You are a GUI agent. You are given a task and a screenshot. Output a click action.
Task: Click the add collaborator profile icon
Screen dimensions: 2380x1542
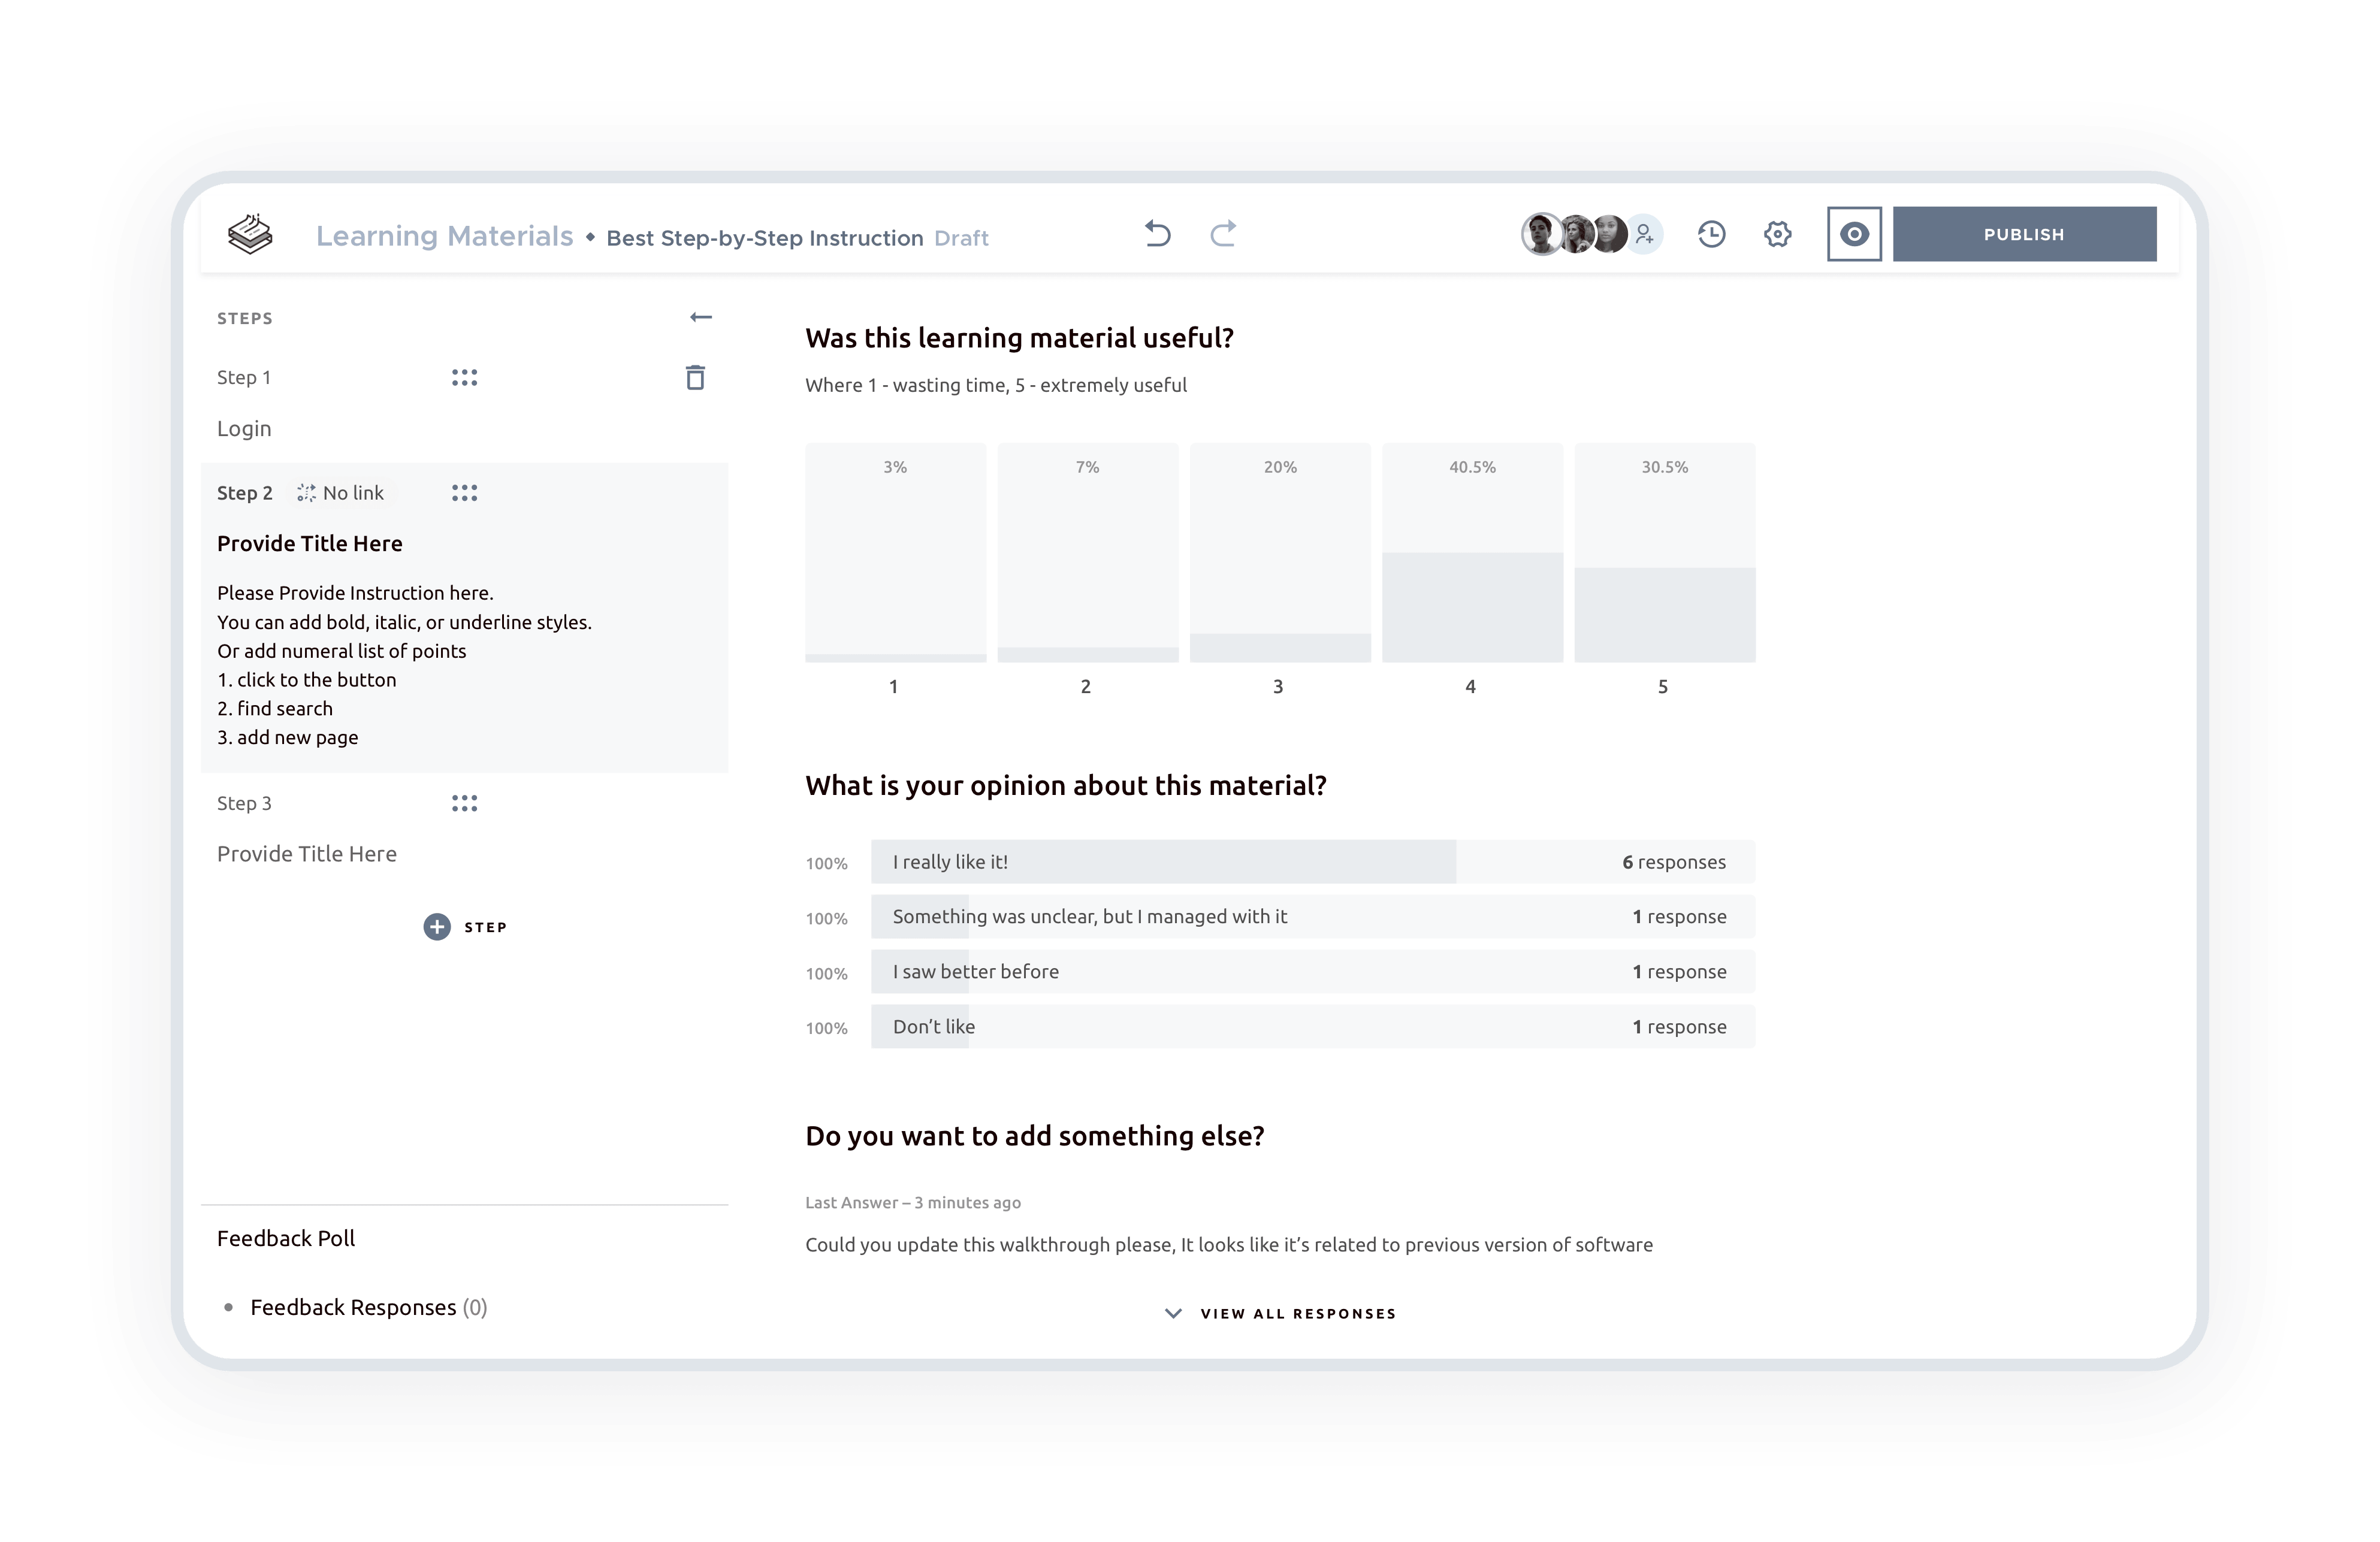tap(1643, 234)
